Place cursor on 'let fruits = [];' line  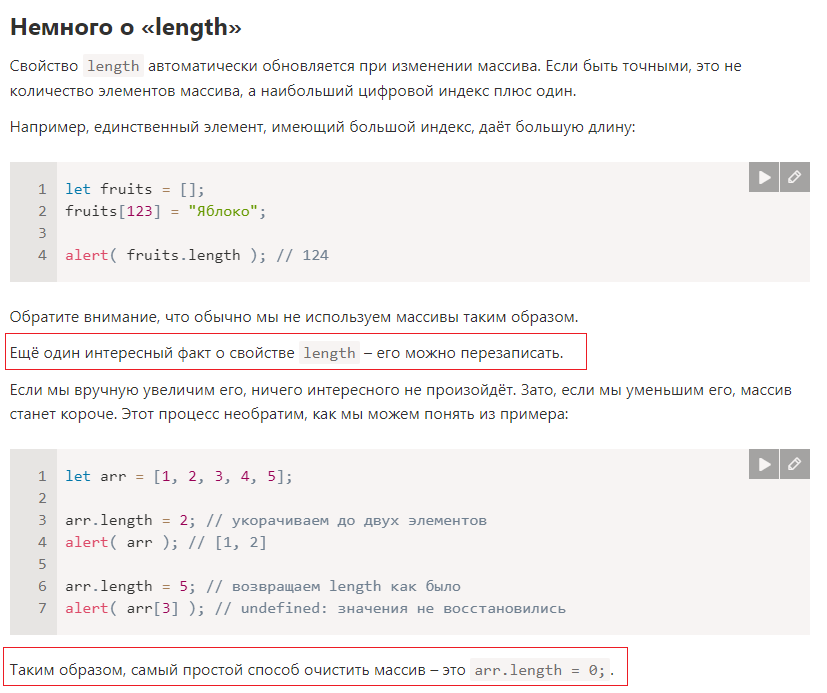coord(134,189)
